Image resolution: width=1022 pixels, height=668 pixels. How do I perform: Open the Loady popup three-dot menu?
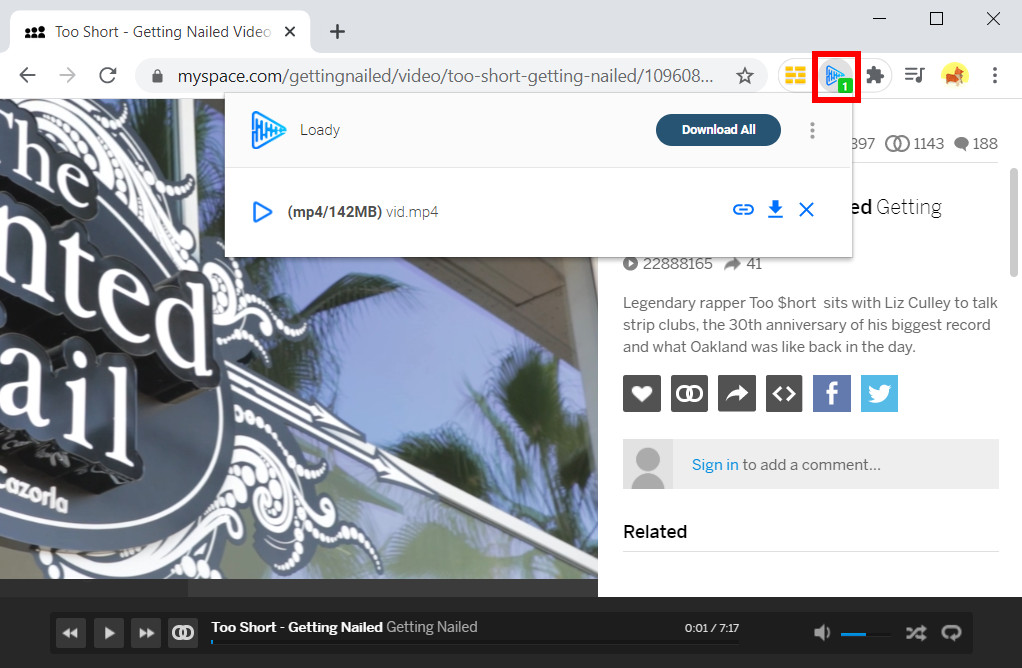click(813, 130)
